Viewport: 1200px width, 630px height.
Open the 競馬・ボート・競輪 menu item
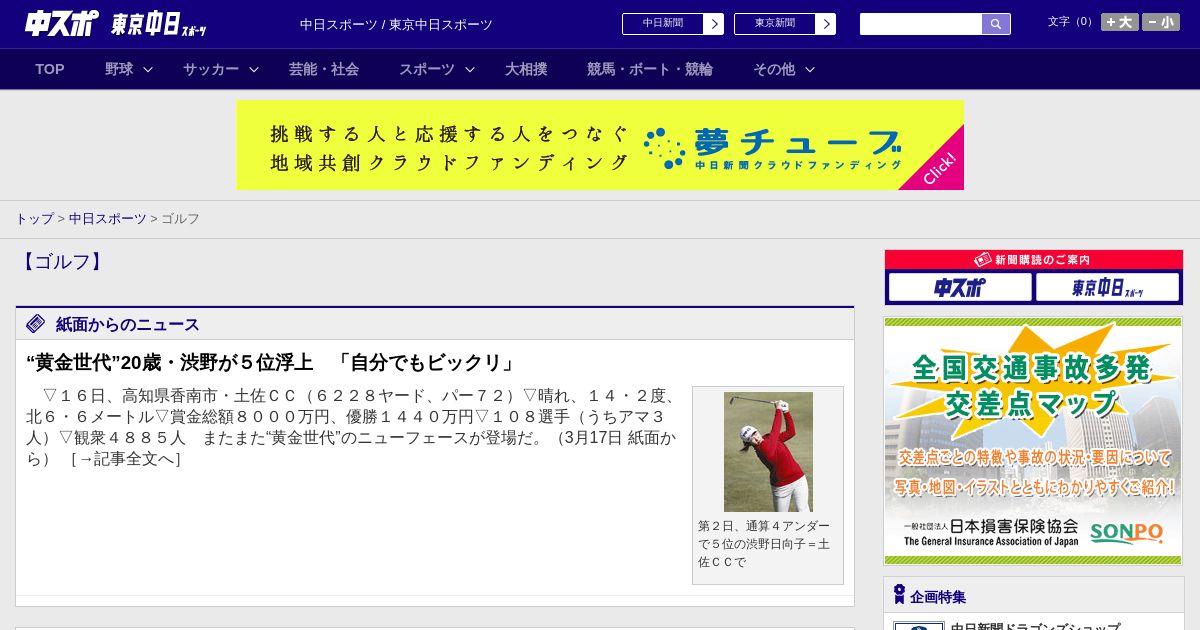tap(650, 69)
